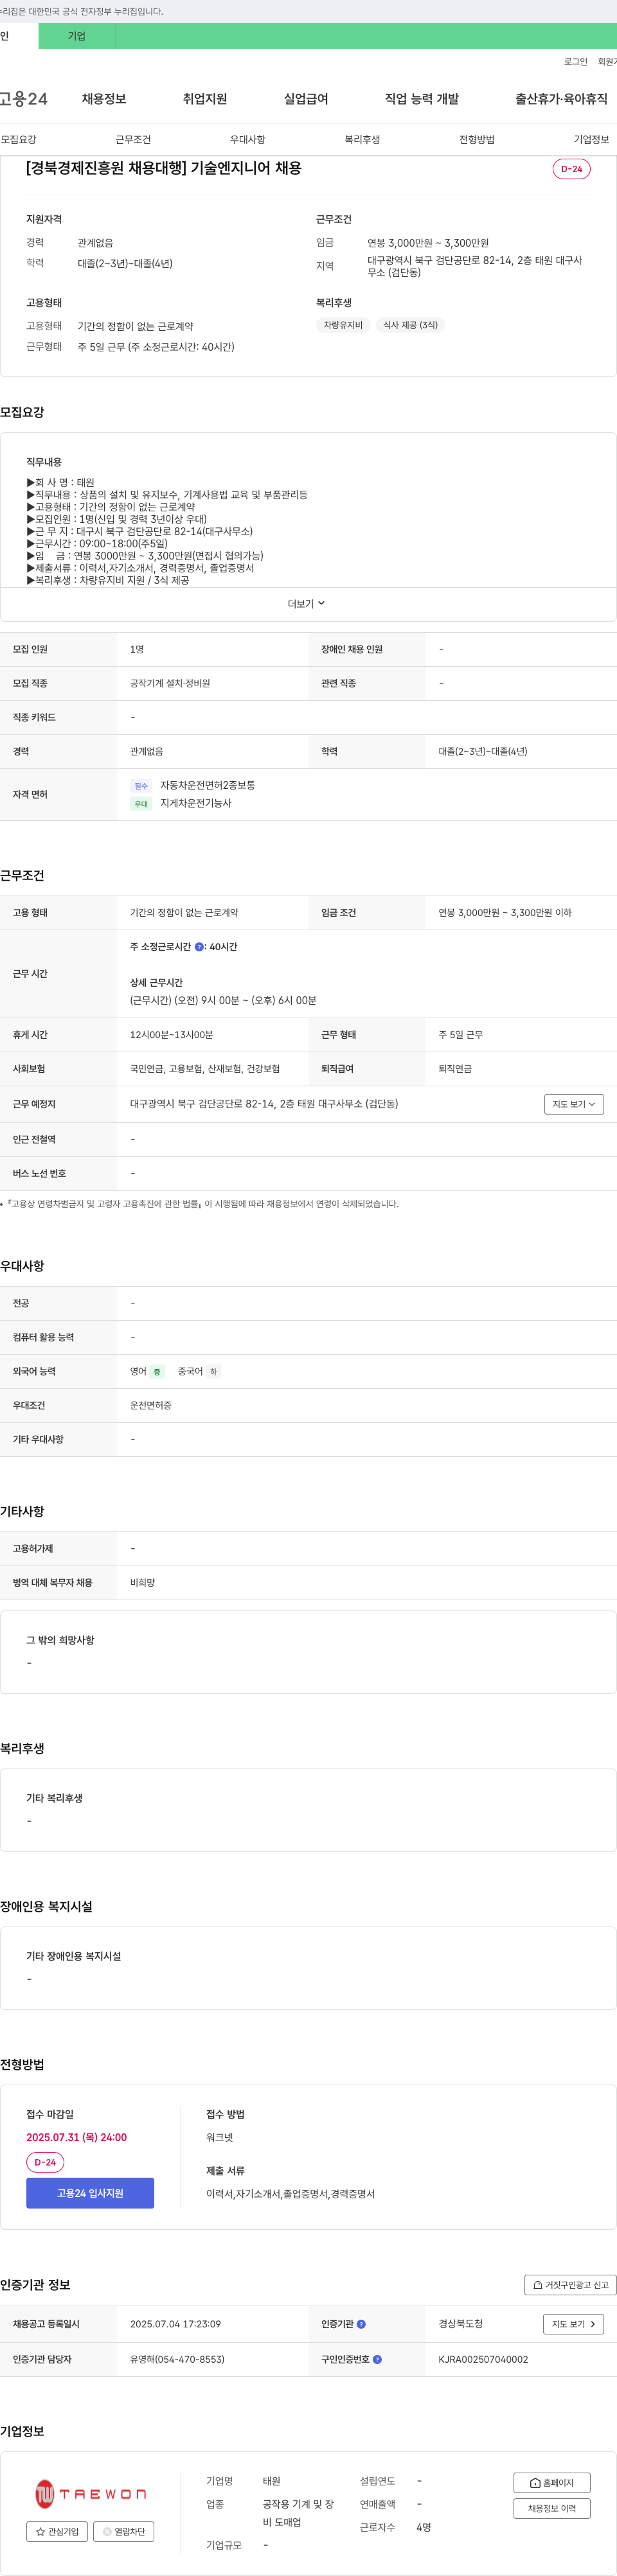617x2576 pixels.
Task: Open the company 홈페이지 button
Action: click(552, 2483)
